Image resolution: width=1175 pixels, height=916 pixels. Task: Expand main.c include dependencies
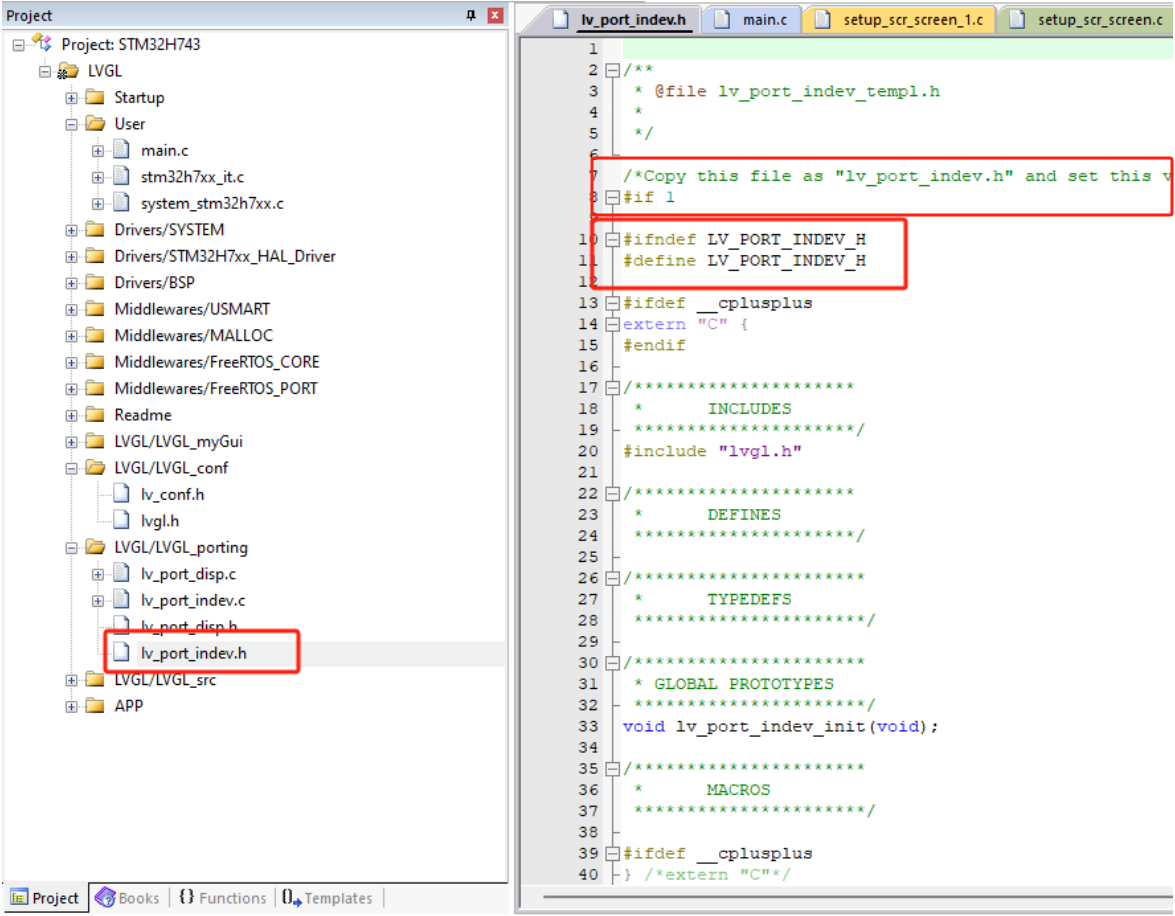click(x=97, y=151)
